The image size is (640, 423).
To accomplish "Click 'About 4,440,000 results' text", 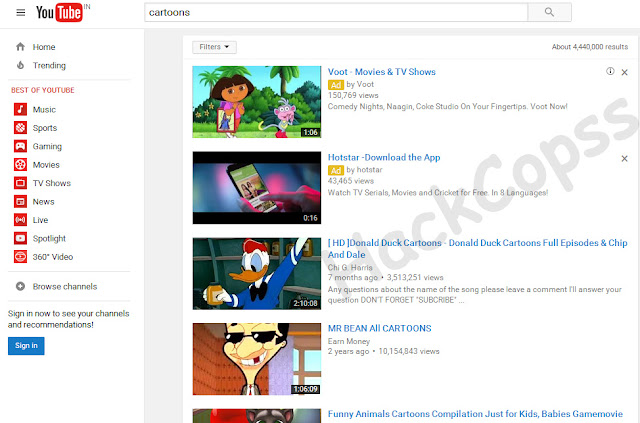I will coord(590,47).
